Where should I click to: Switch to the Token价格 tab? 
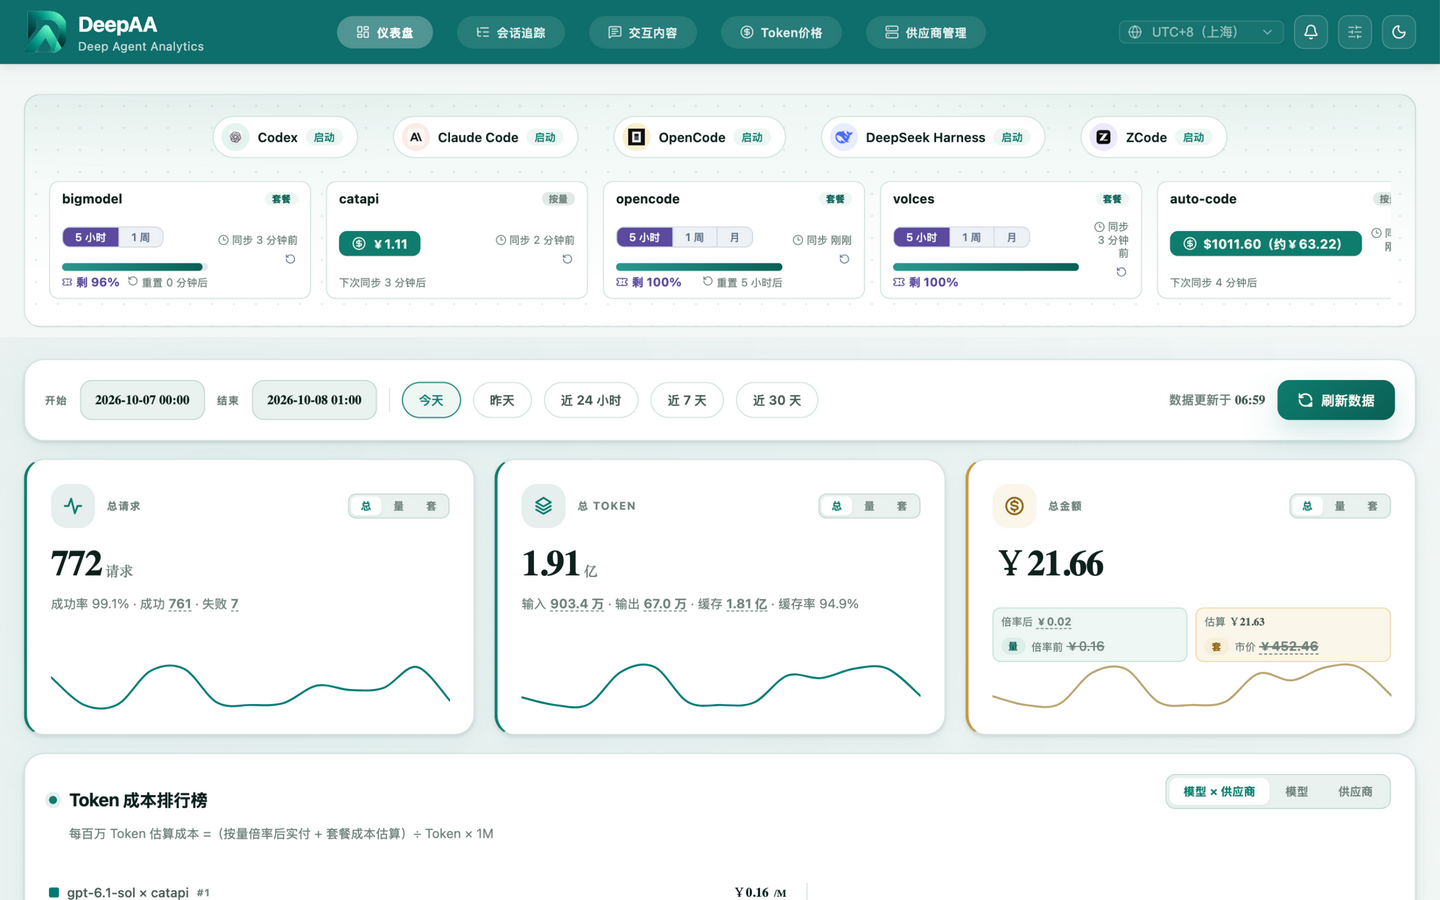[781, 32]
